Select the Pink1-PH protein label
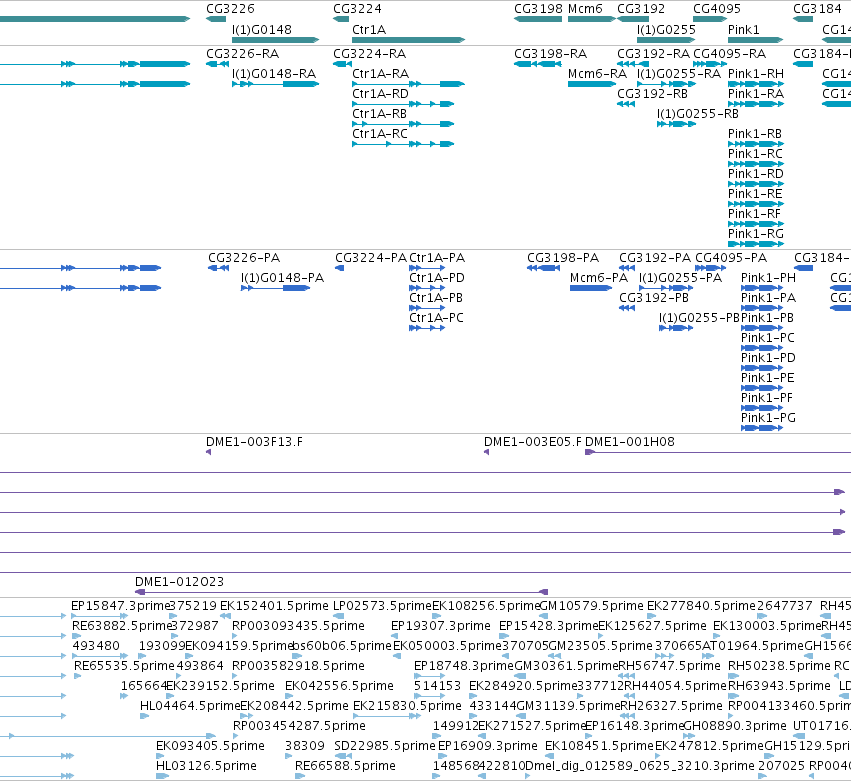Screen dimensions: 851x781 tap(769, 278)
